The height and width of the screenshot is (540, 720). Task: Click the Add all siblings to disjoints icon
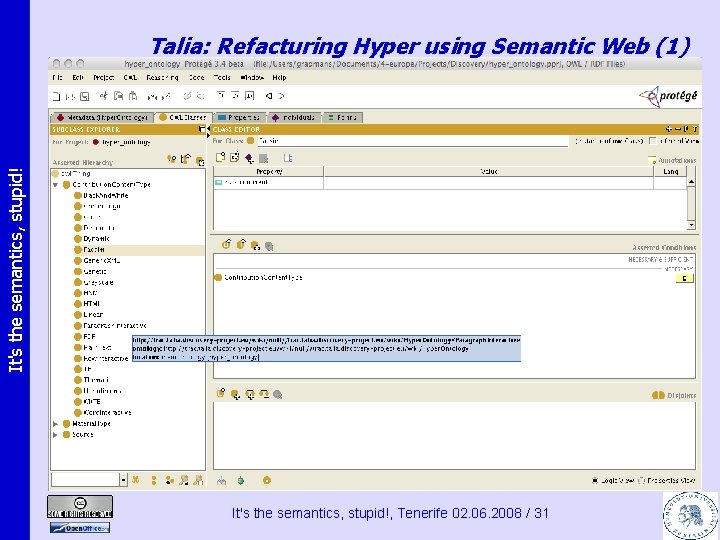tap(250, 394)
